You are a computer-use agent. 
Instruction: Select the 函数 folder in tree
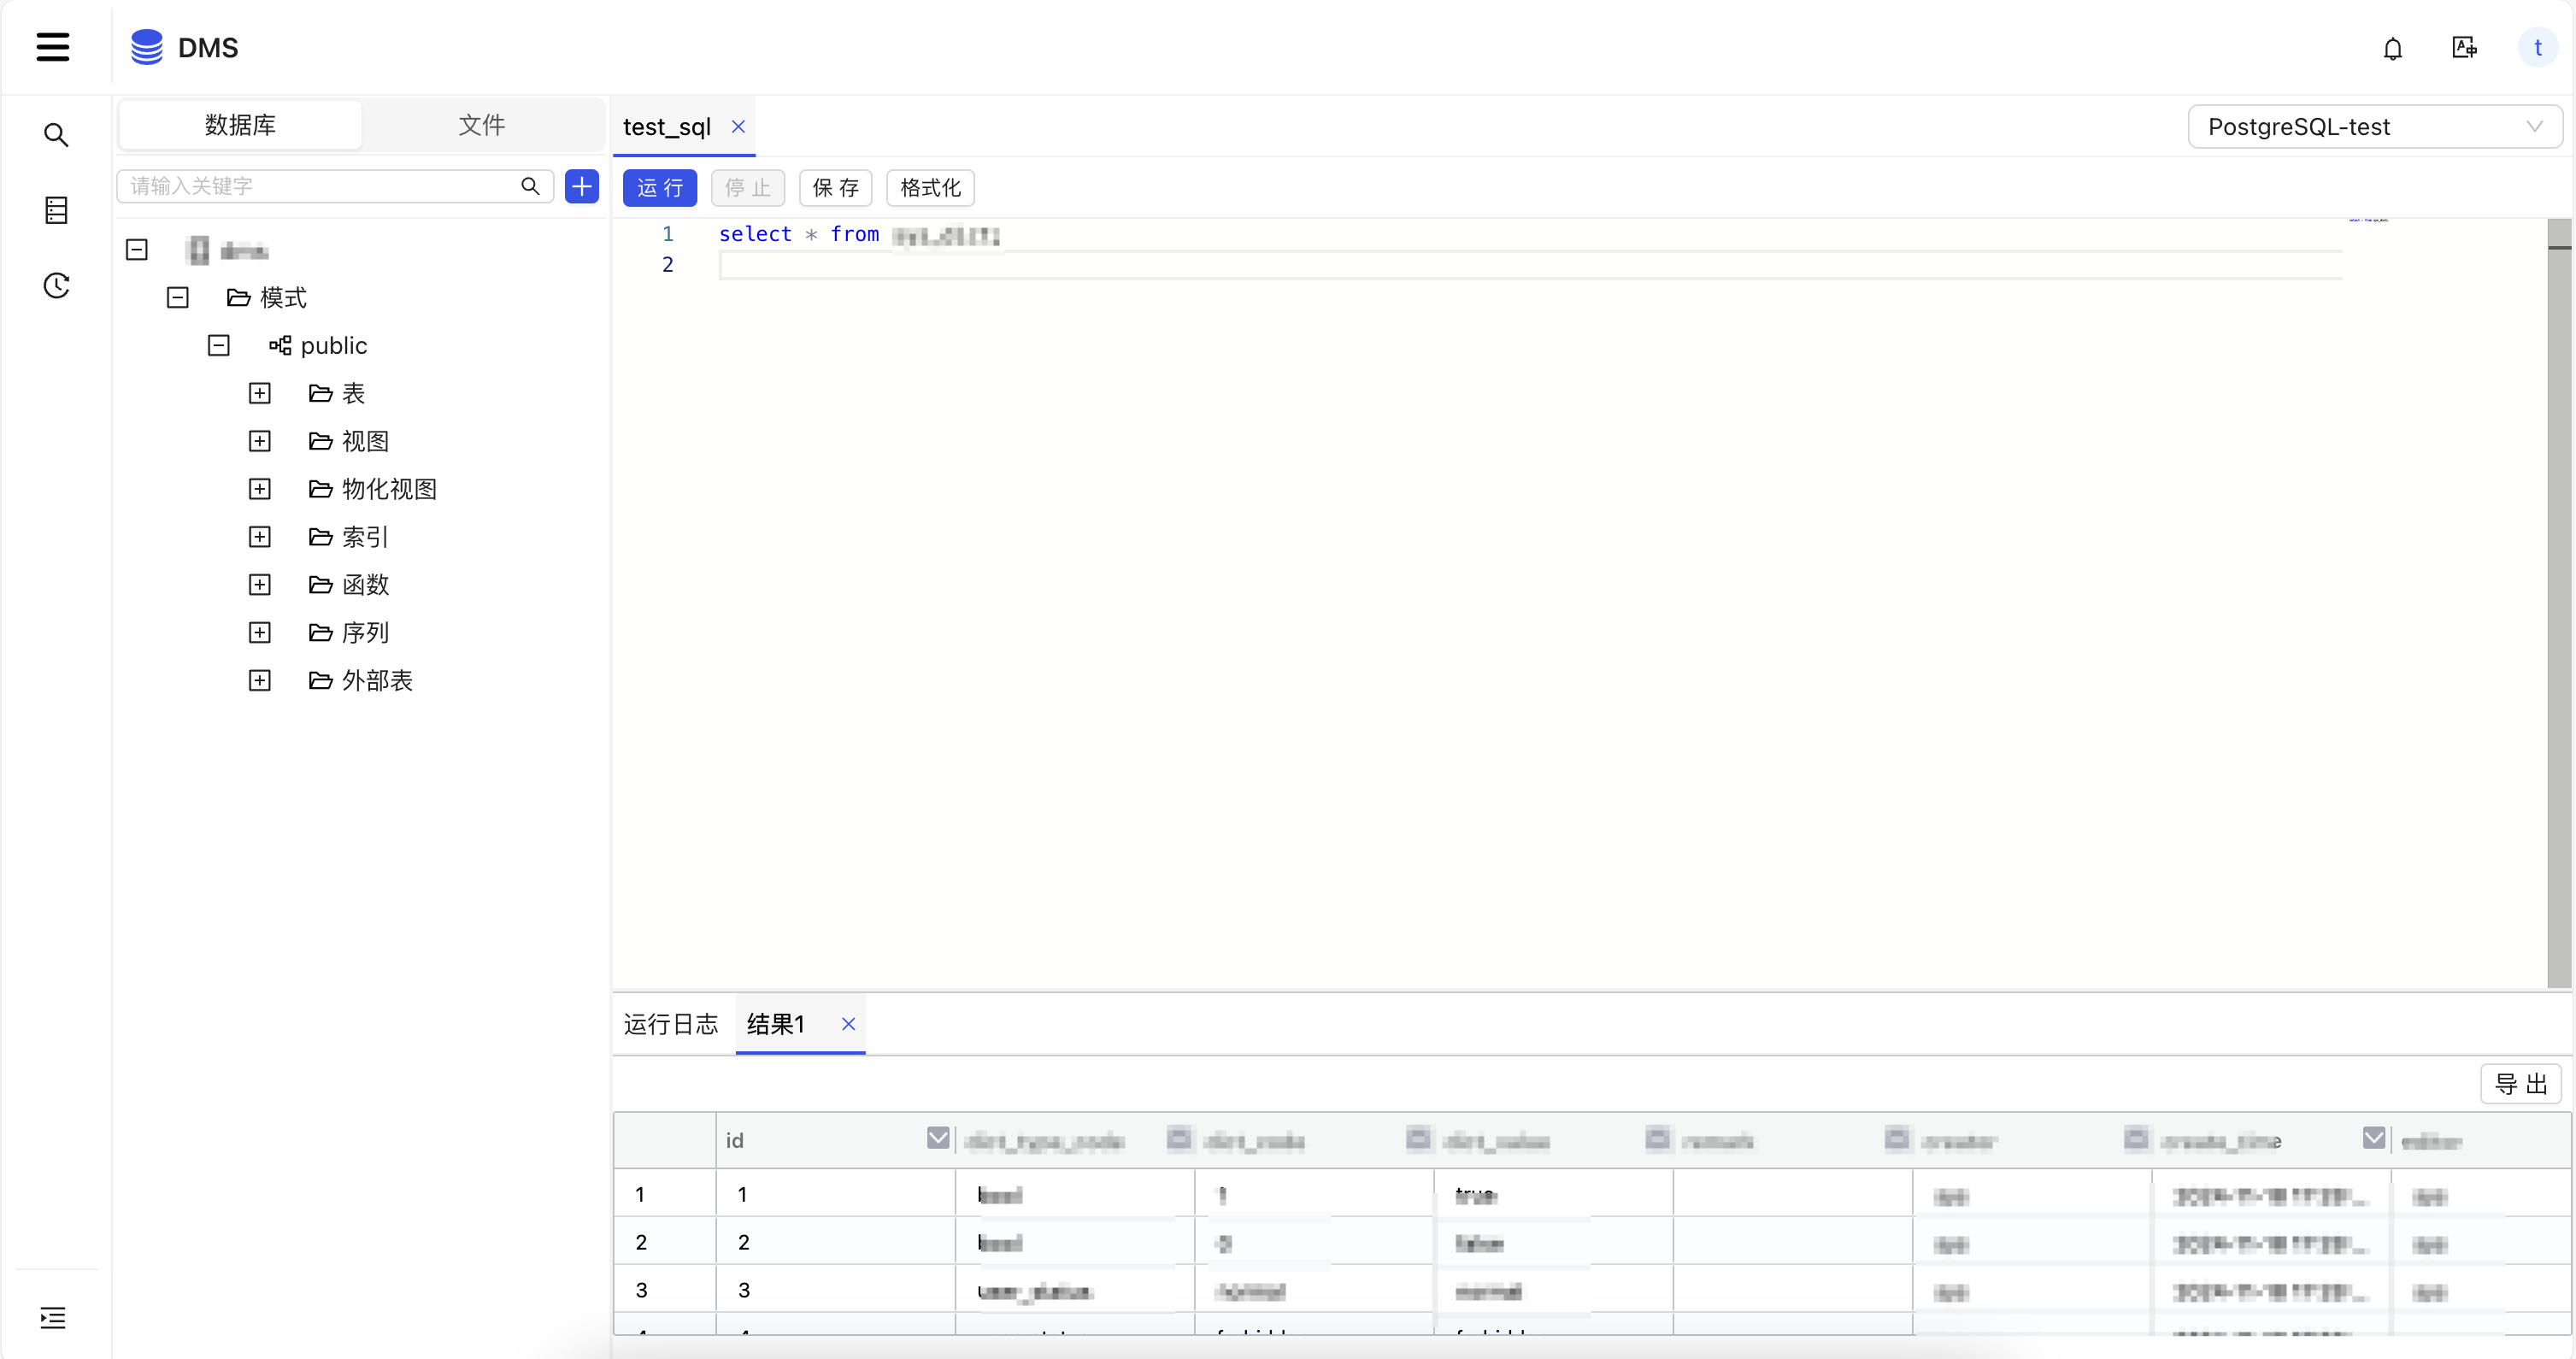point(349,585)
